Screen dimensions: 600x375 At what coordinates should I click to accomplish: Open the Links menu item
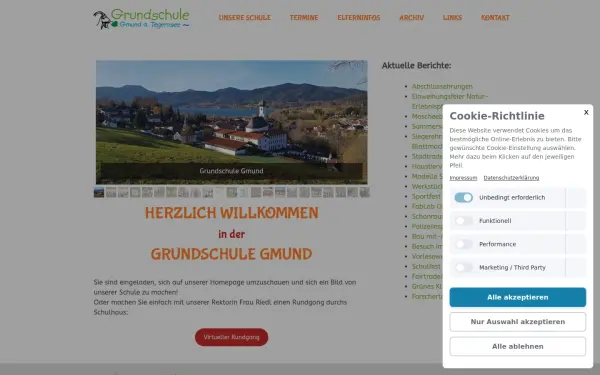point(452,18)
